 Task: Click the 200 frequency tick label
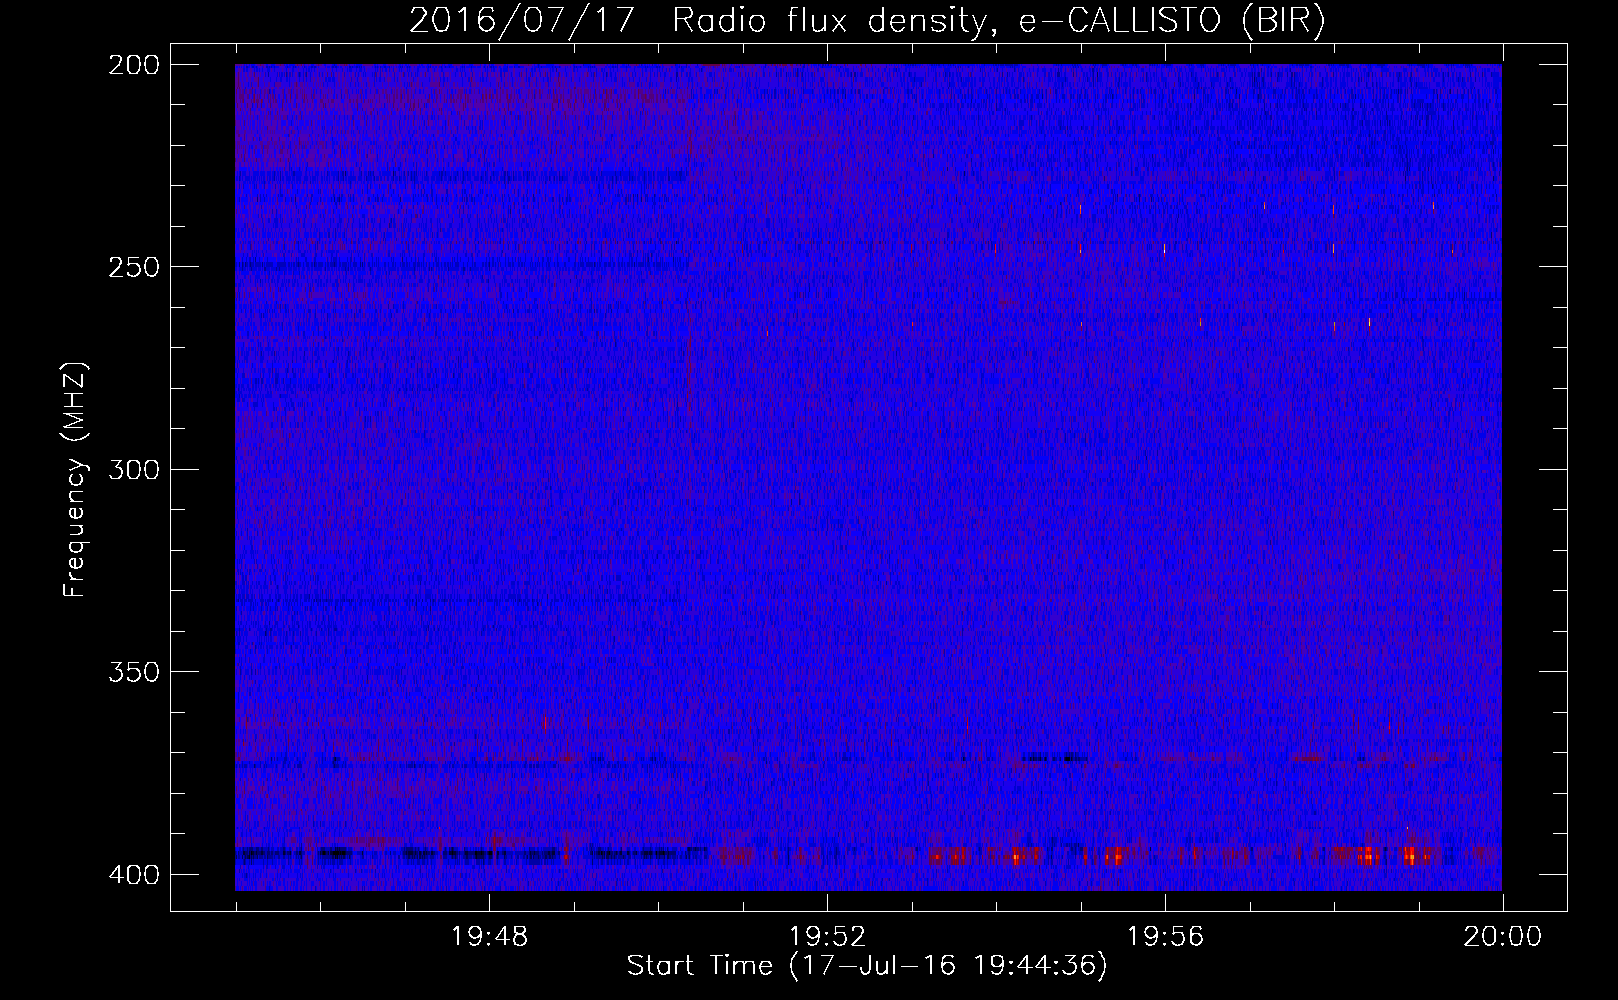click(133, 64)
